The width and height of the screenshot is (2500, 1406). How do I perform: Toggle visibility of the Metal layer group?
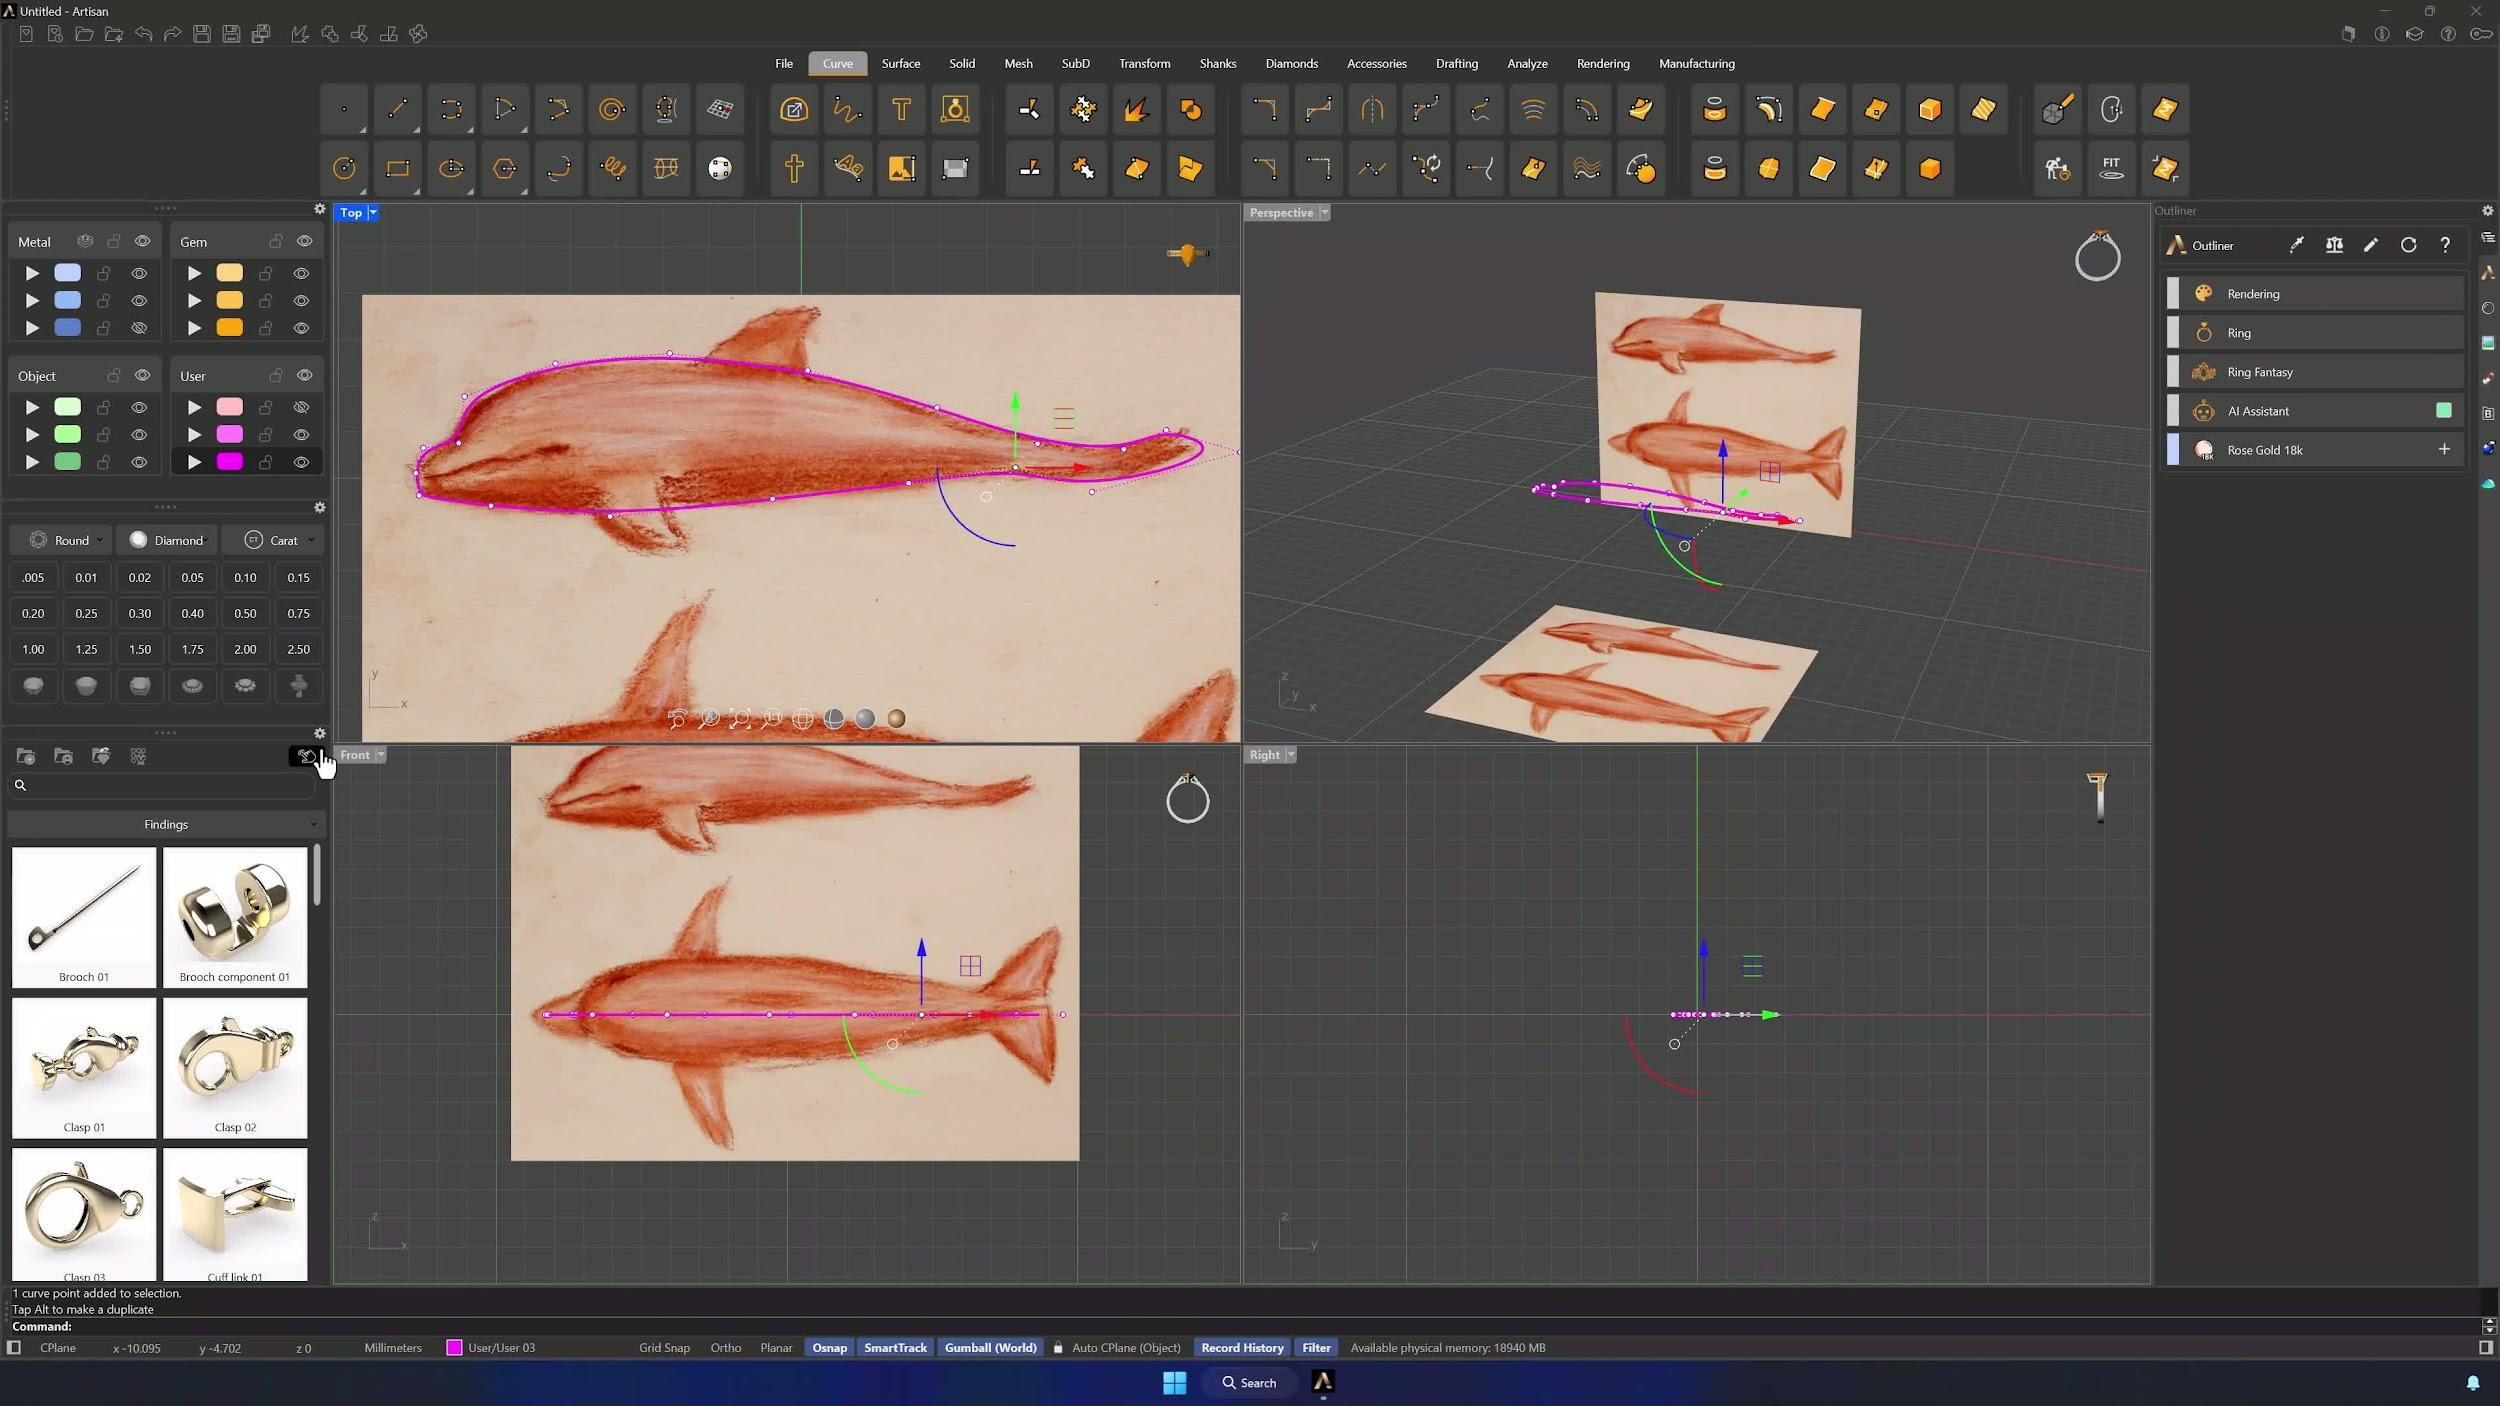143,241
